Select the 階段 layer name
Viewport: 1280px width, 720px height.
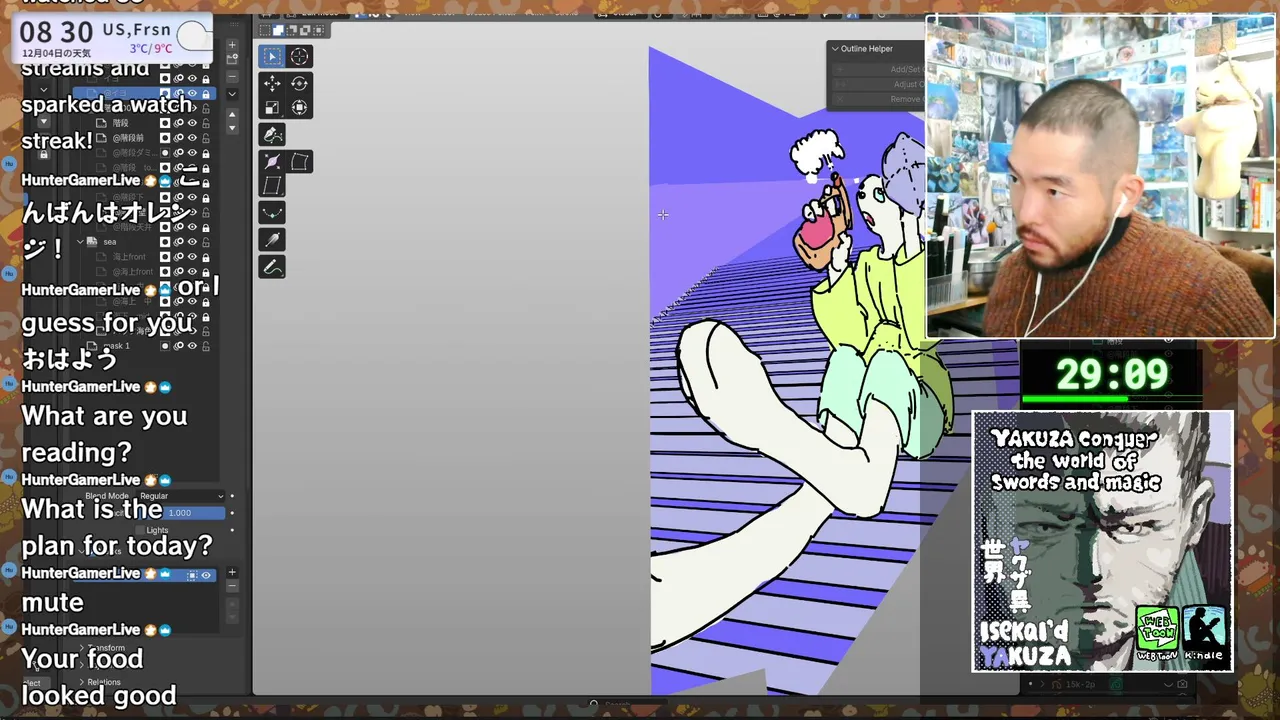coord(121,122)
